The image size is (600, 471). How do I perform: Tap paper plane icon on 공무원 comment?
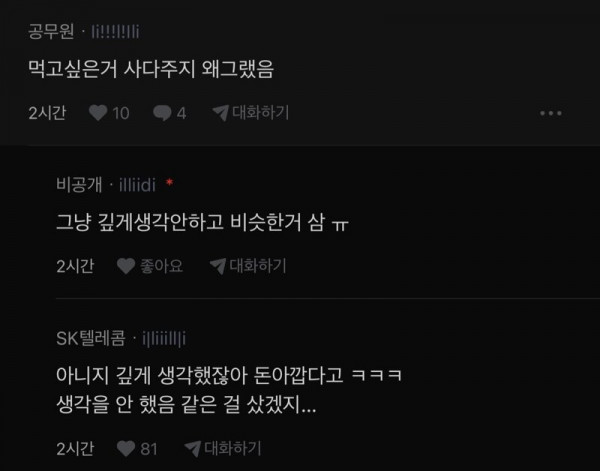click(221, 113)
